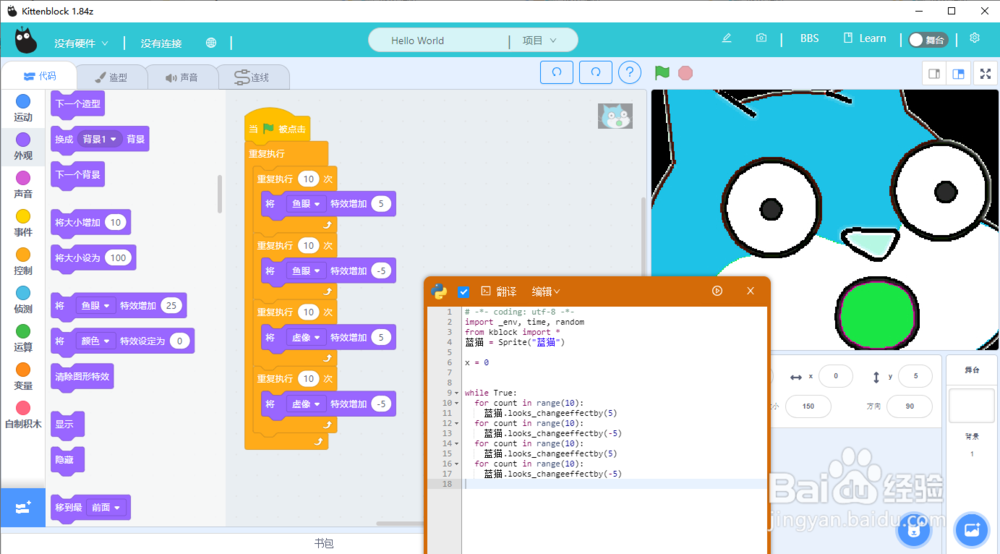Image resolution: width=1000 pixels, height=554 pixels.
Task: Select the 外观 looks category
Action: point(23,147)
